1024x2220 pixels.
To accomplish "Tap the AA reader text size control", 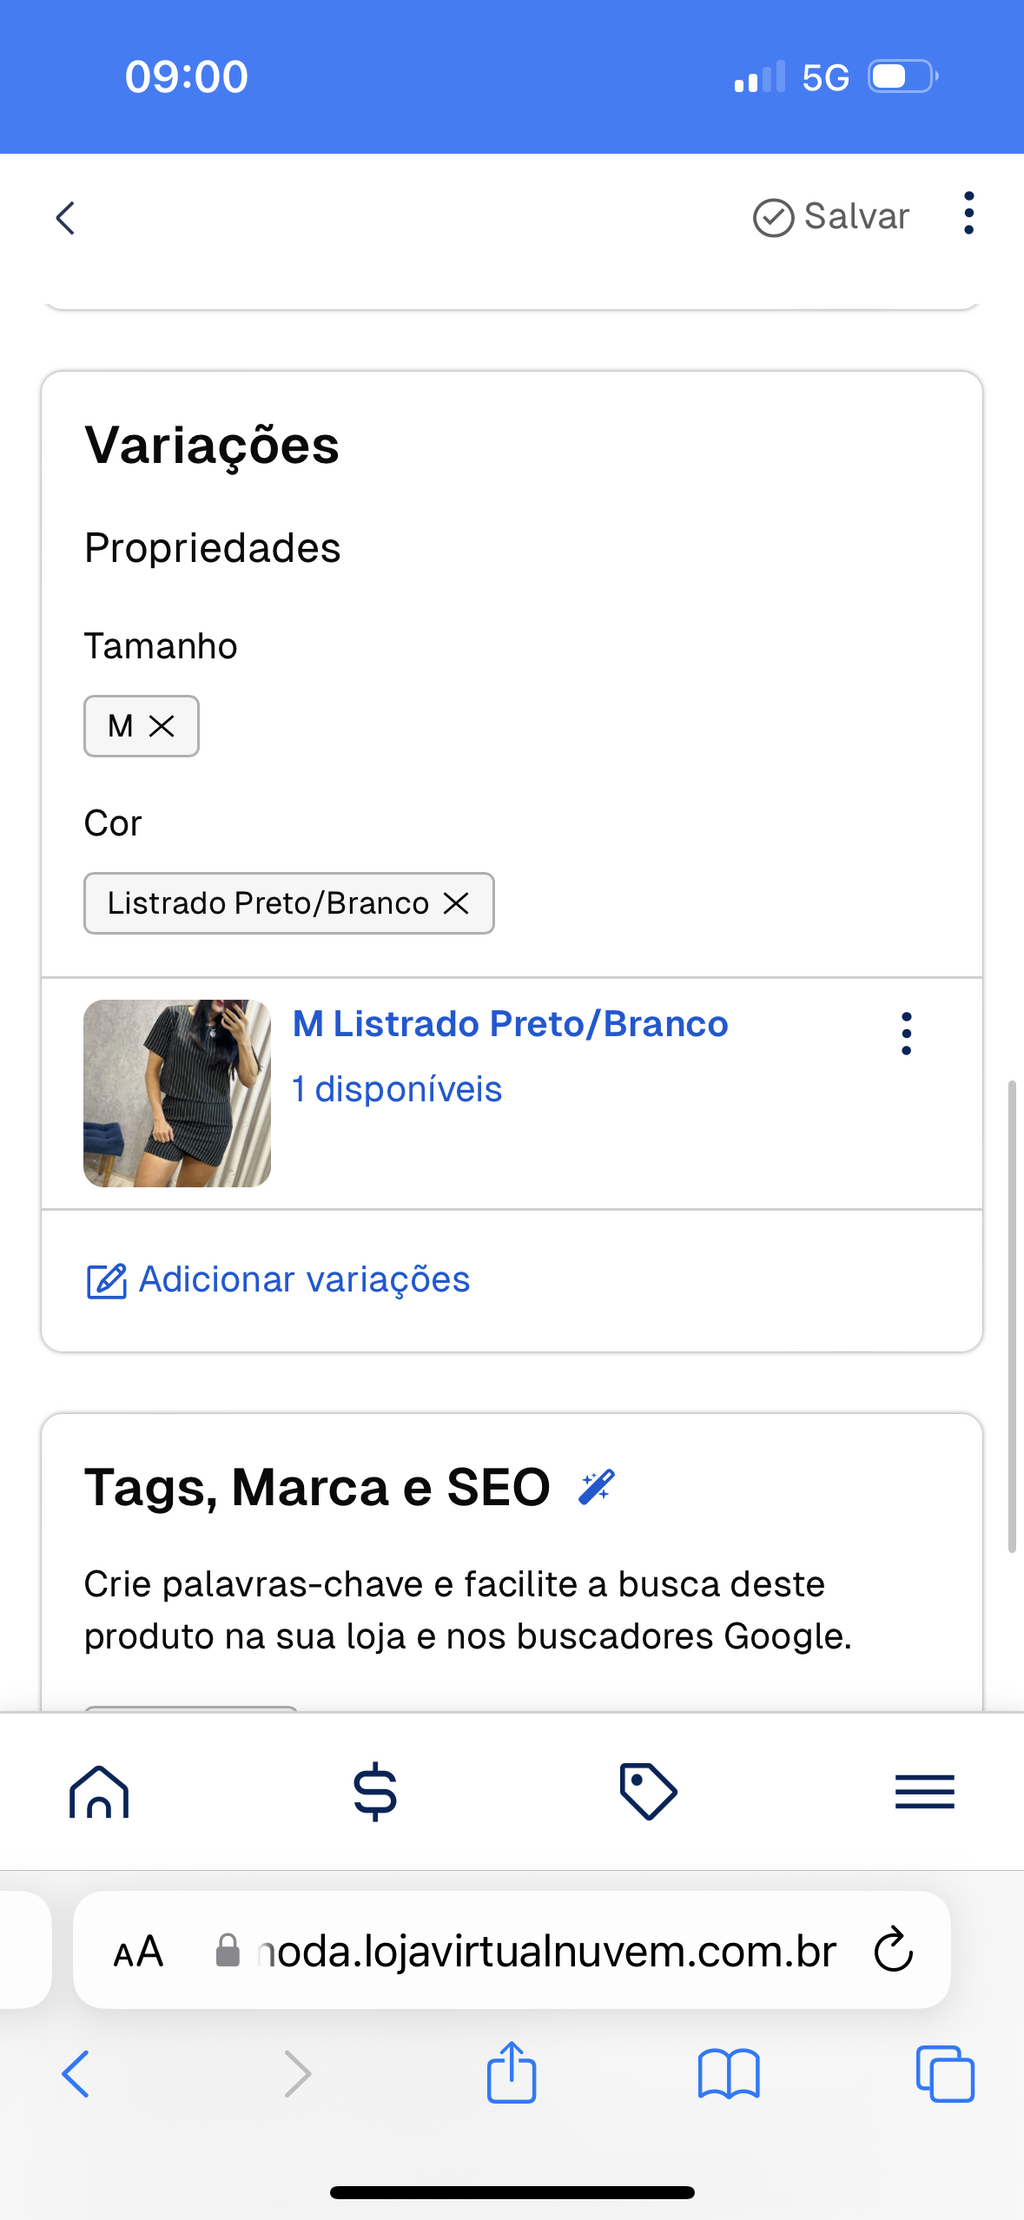I will point(138,1951).
